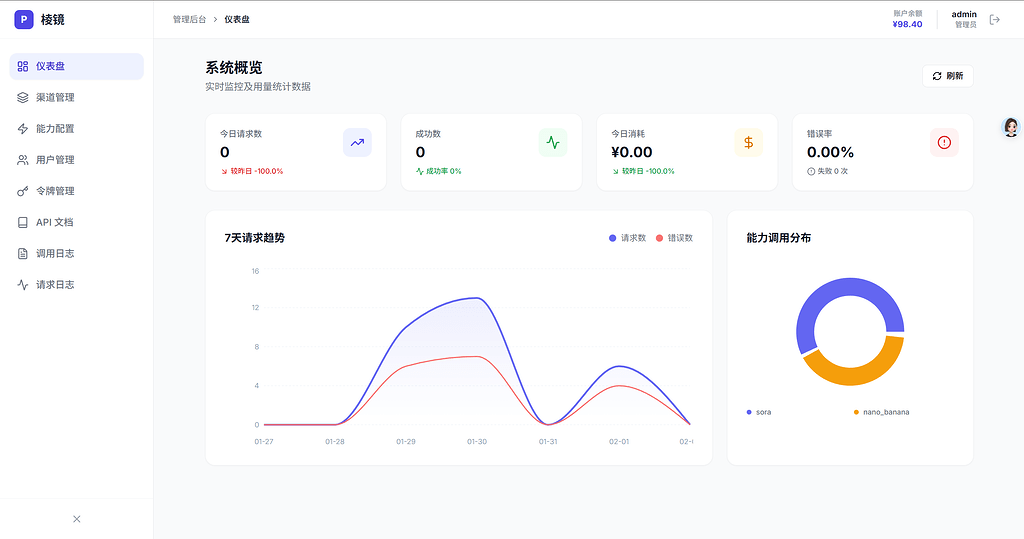1024x539 pixels.
Task: Click the trending arrow icon on 今日请求数 card
Action: (x=357, y=142)
